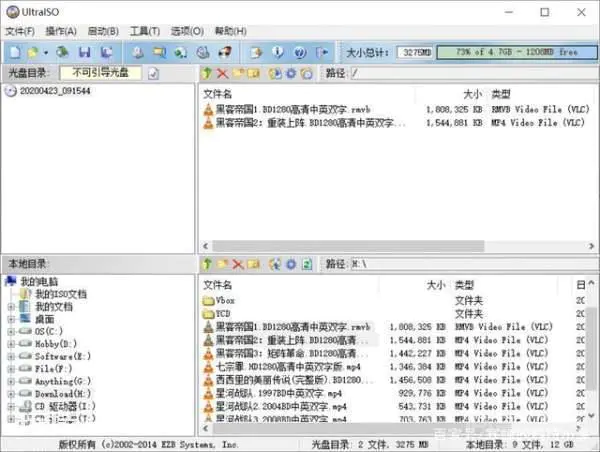
Task: Click the Save As icon
Action: coord(106,52)
